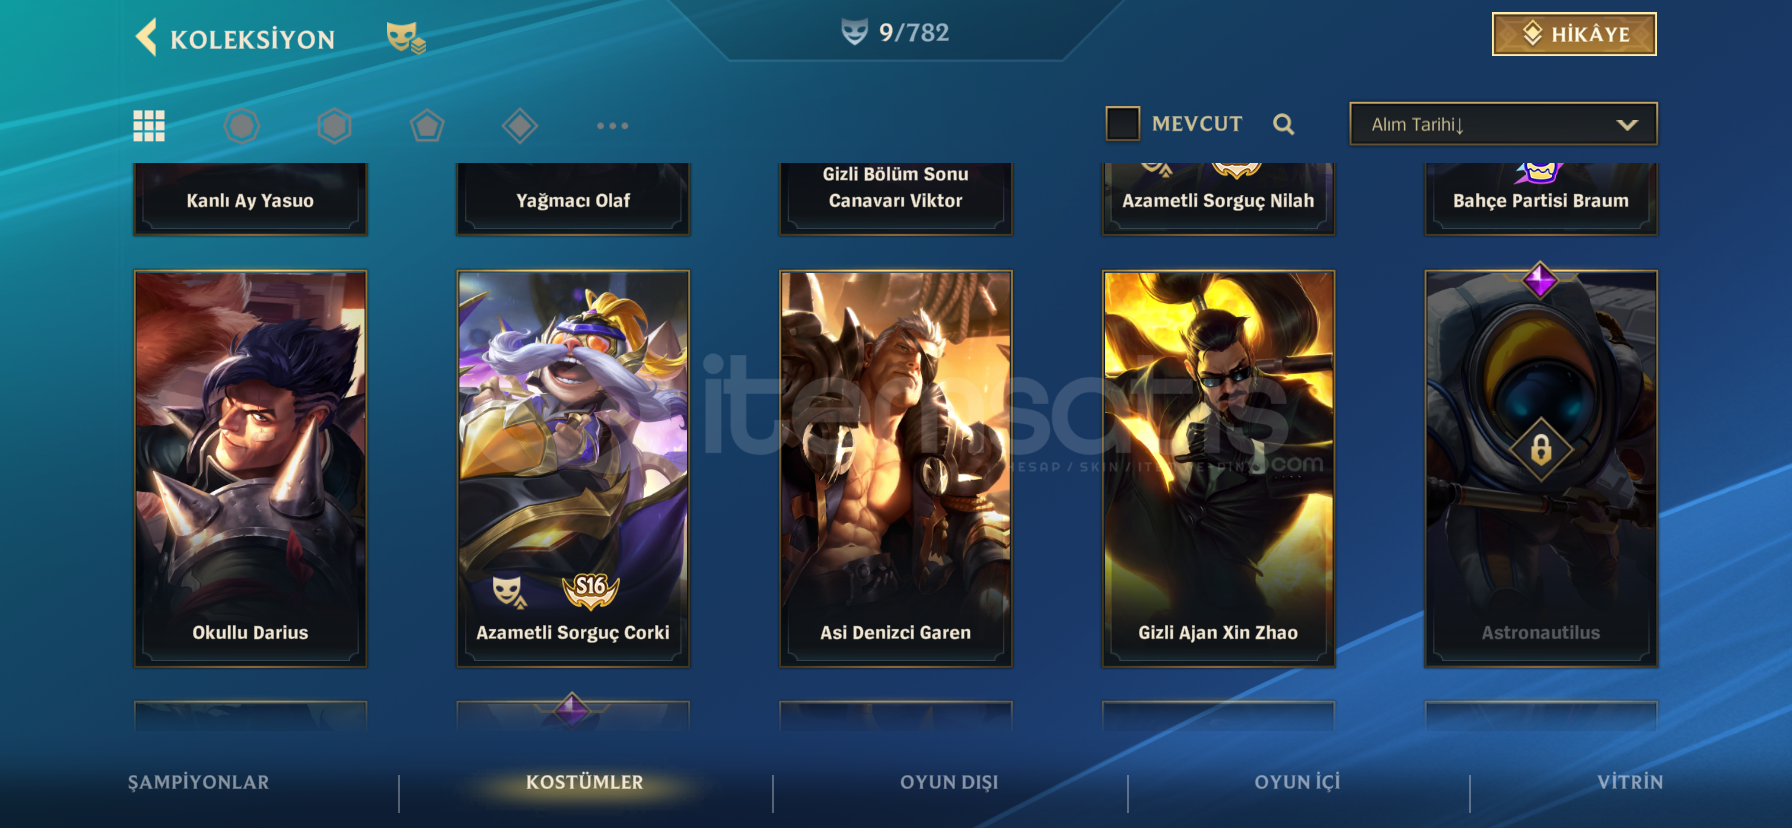1792x828 pixels.
Task: Tap the lock icon on Astronautilus
Action: pos(1541,449)
